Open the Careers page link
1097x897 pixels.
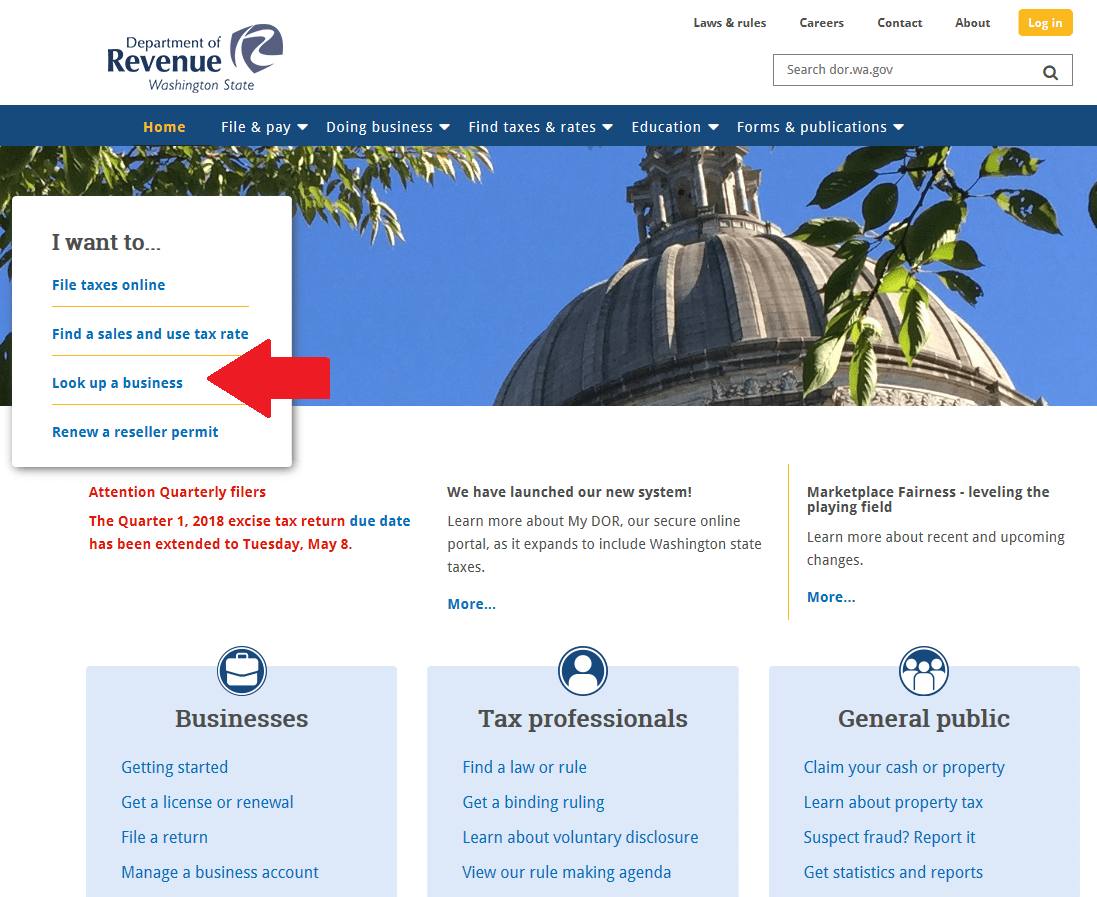tap(821, 23)
